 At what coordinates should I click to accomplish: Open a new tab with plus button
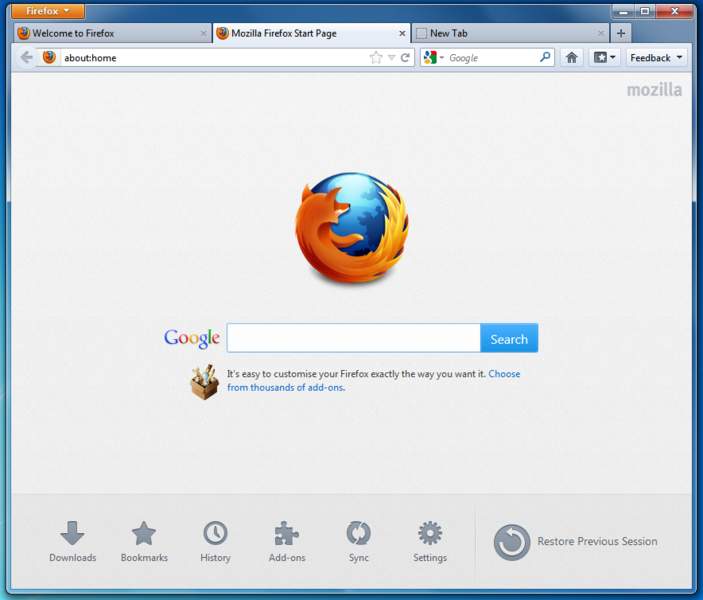click(x=621, y=33)
